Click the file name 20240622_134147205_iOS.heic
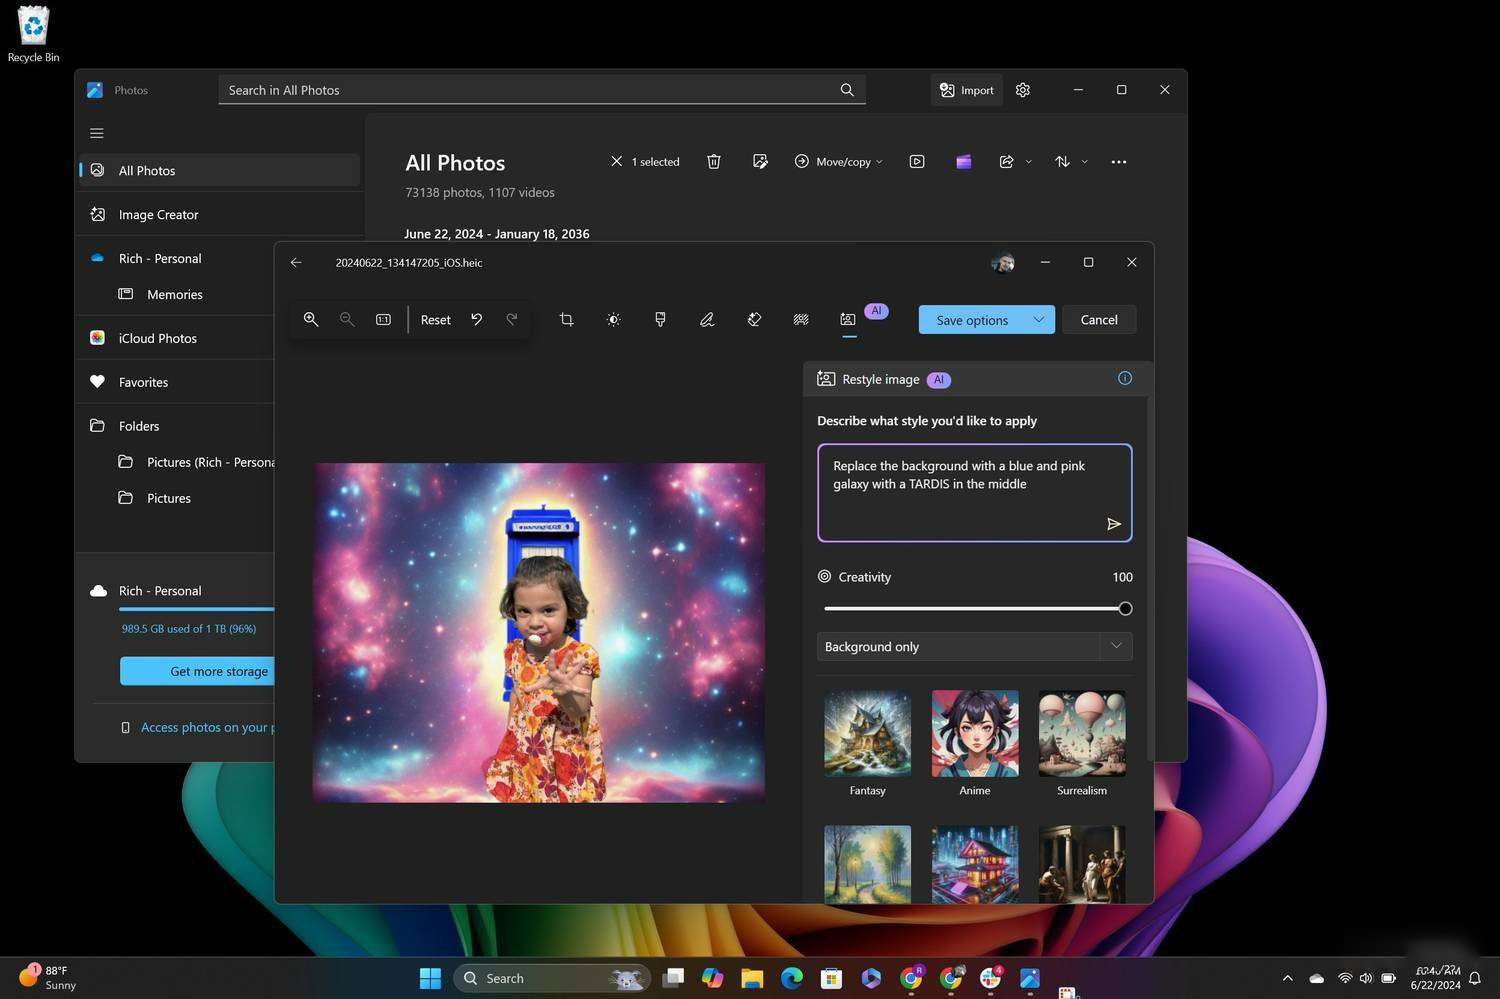 409,263
